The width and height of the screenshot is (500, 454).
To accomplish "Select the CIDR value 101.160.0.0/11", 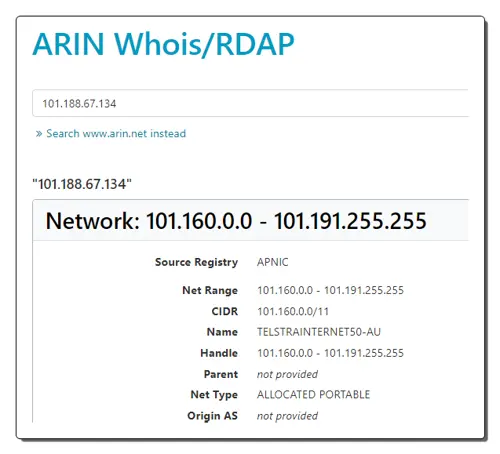I will (293, 311).
